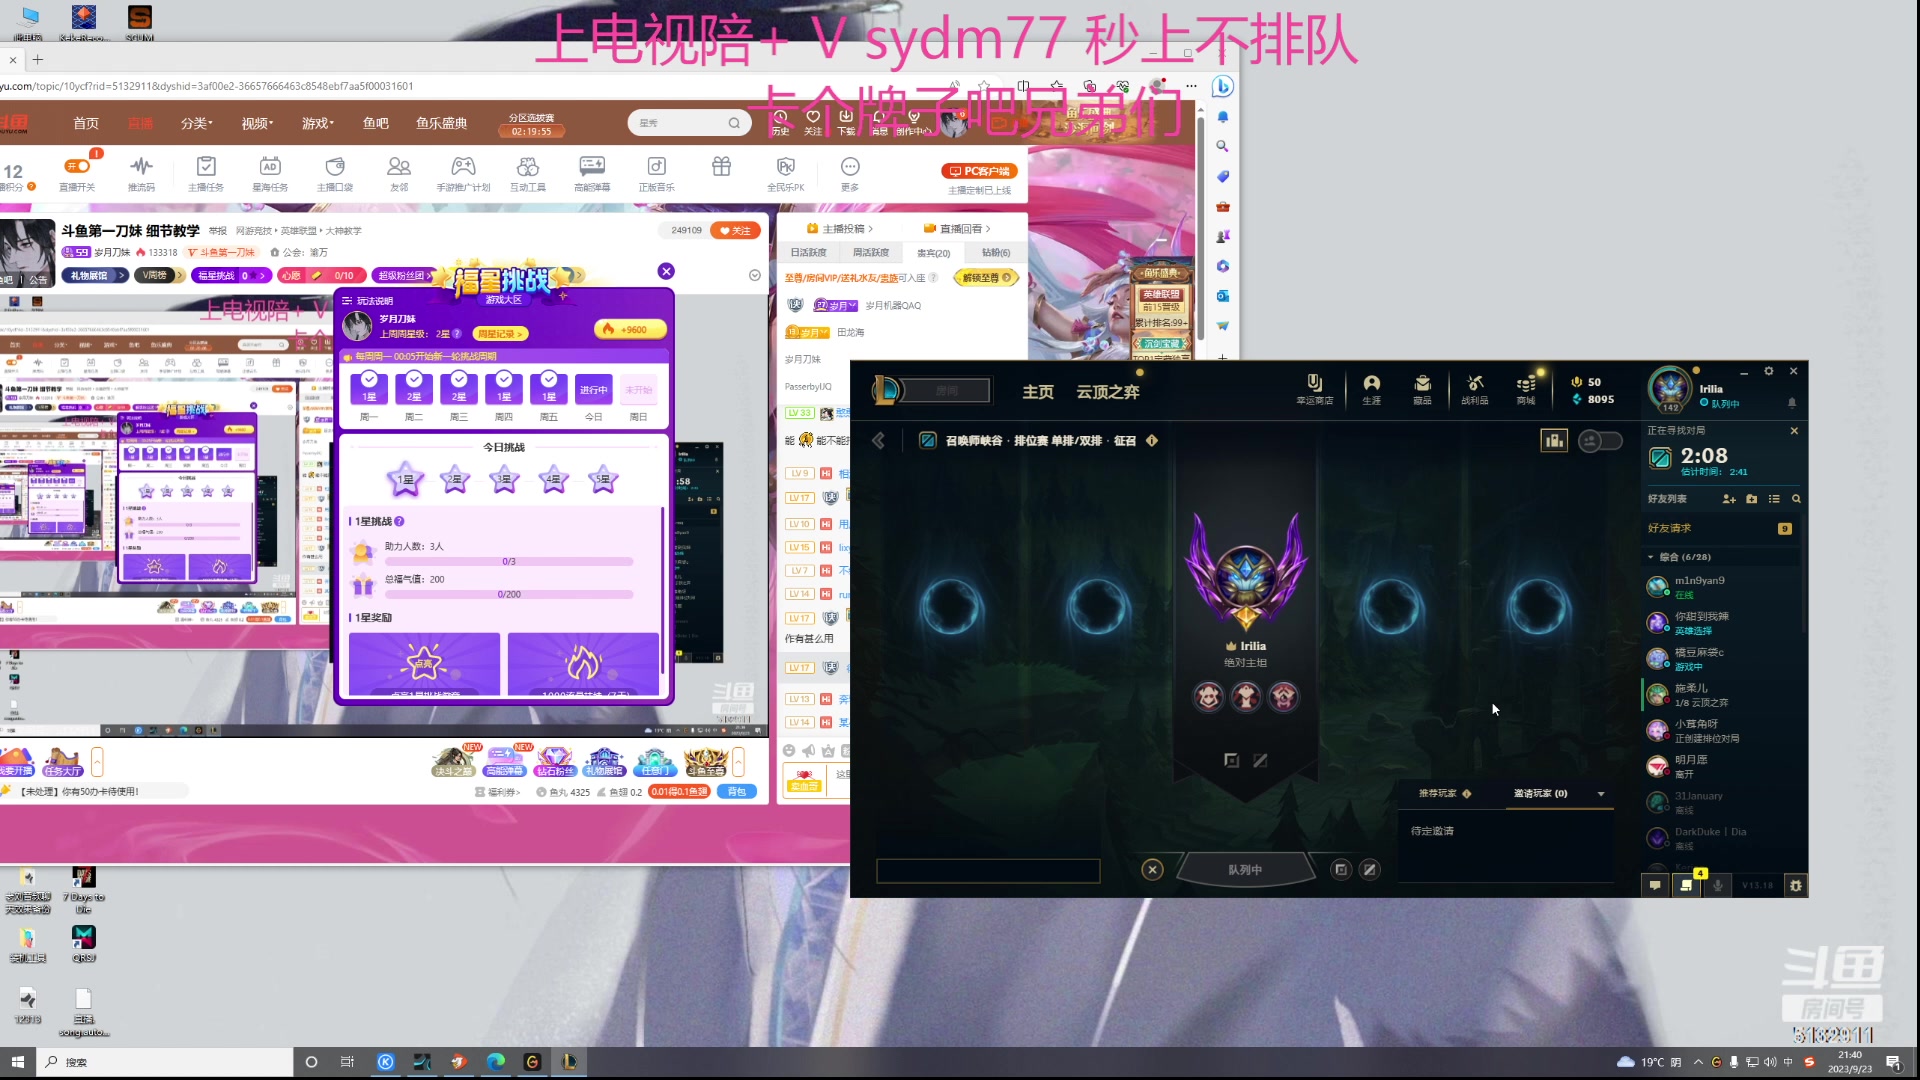Image resolution: width=1920 pixels, height=1080 pixels.
Task: Expand the 邀请玩家 dropdown arrow
Action: [x=1601, y=794]
